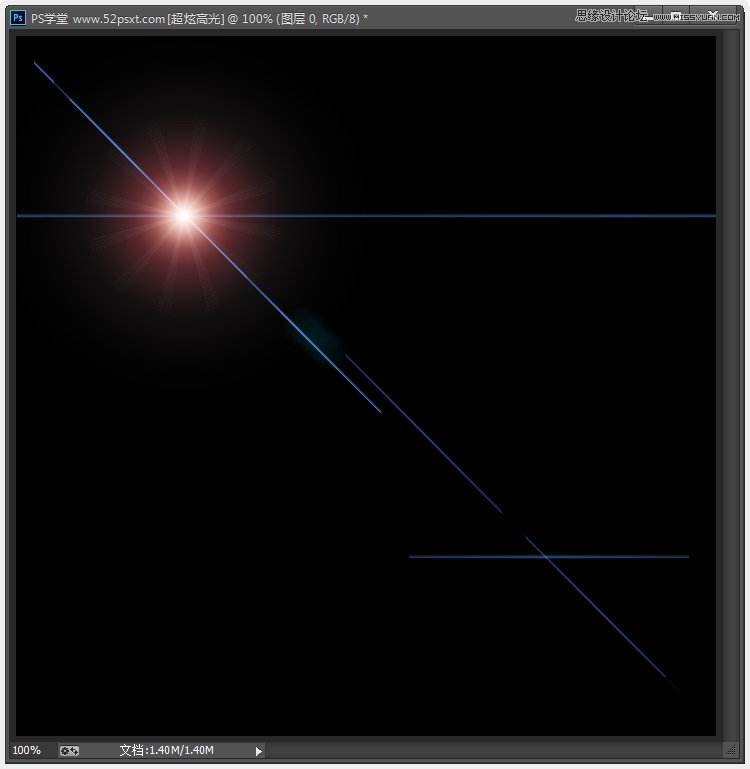Image resolution: width=750 pixels, height=769 pixels.
Task: Click the right end of long horizontal blue line
Action: (x=712, y=215)
